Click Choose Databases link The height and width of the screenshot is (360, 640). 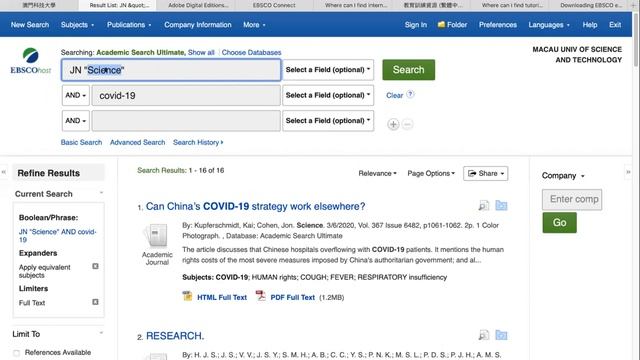point(251,53)
